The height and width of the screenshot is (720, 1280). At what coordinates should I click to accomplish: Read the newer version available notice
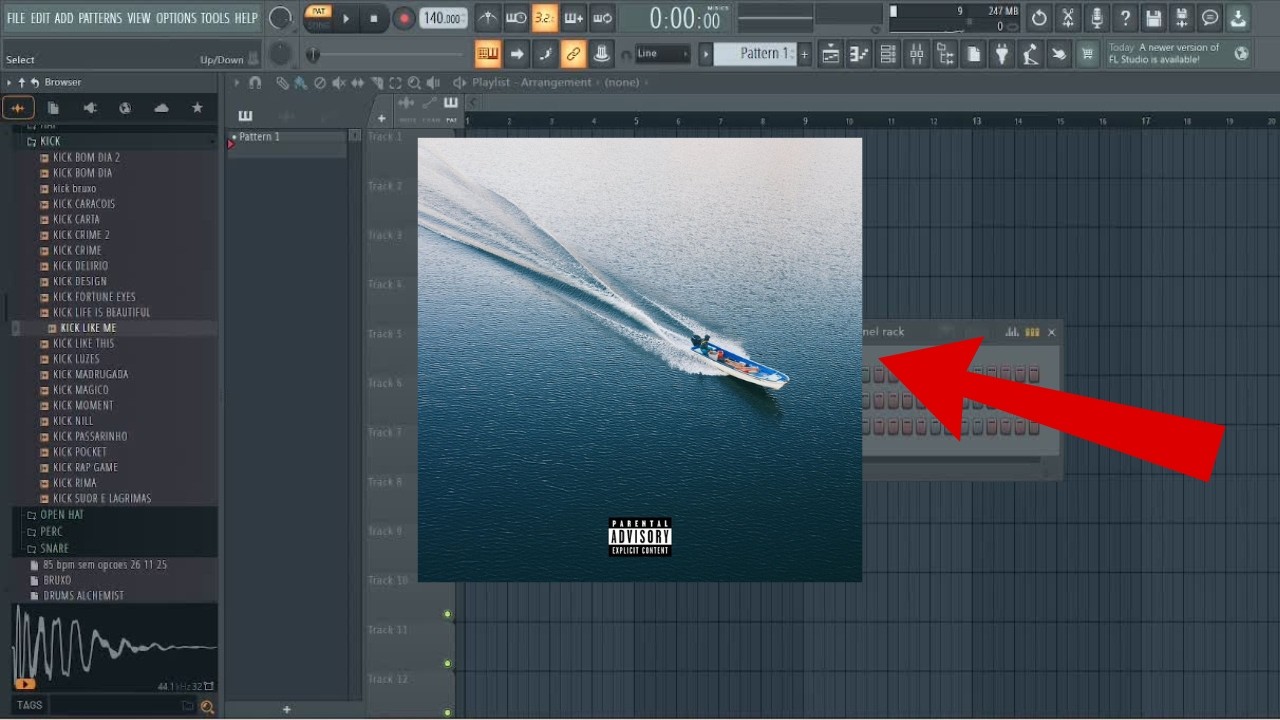click(1165, 54)
